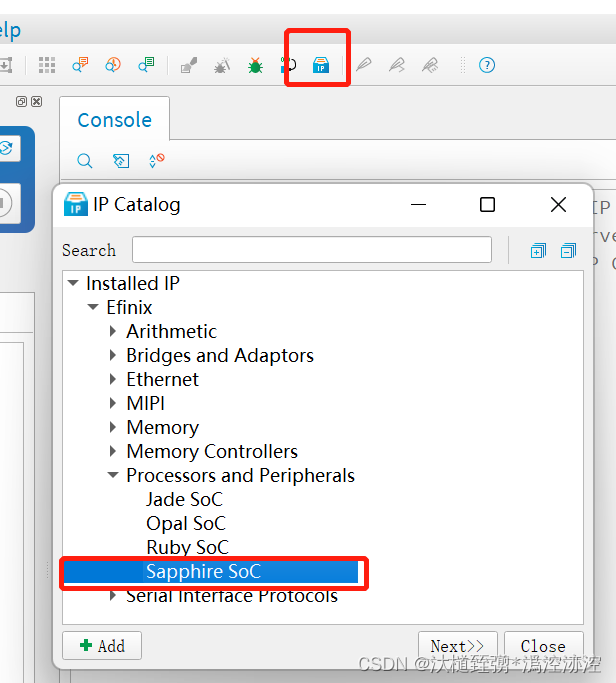
Task: Focus the IP Catalog Search field
Action: pyautogui.click(x=312, y=250)
